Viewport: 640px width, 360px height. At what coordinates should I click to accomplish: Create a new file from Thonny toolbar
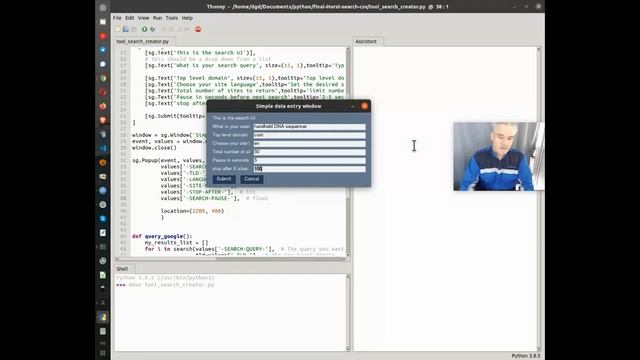[118, 29]
